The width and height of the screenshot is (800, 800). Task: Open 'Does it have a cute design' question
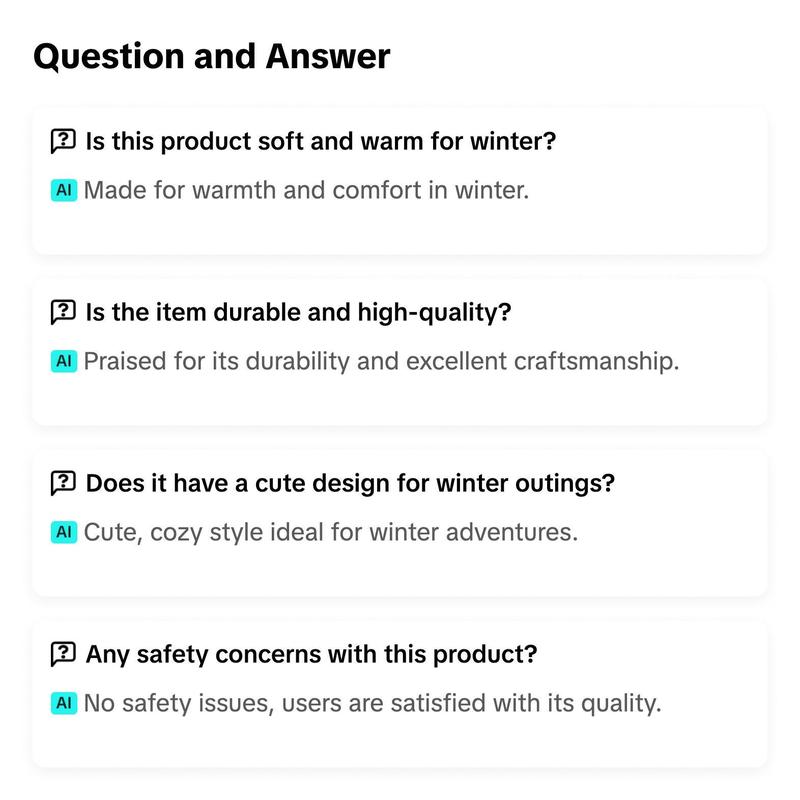coord(350,483)
